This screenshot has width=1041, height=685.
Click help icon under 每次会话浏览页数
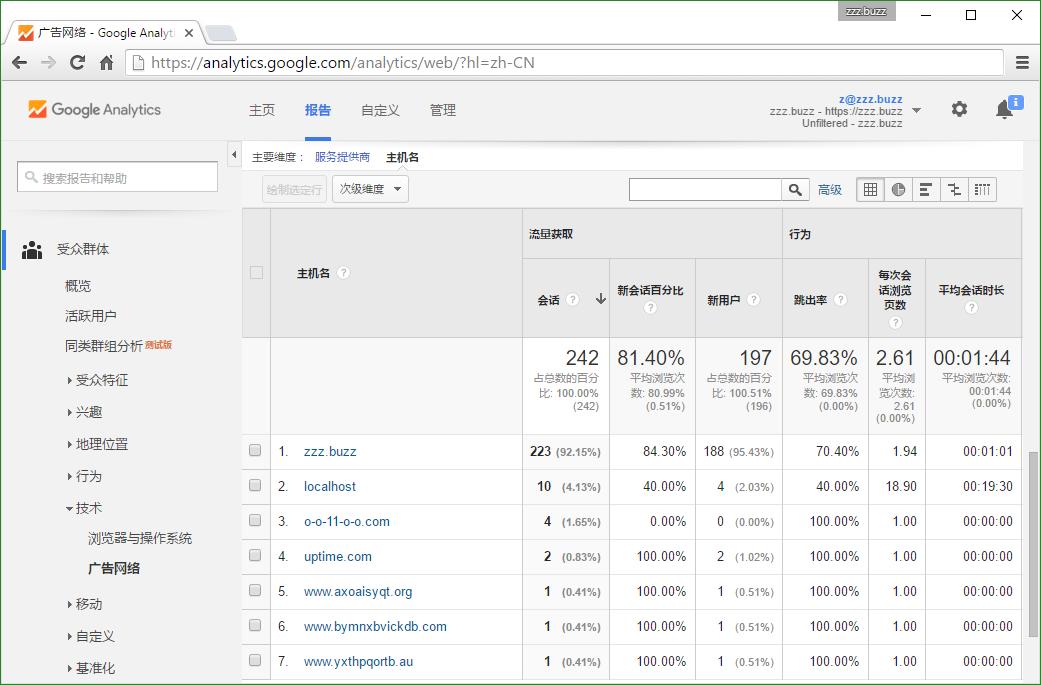coord(896,323)
